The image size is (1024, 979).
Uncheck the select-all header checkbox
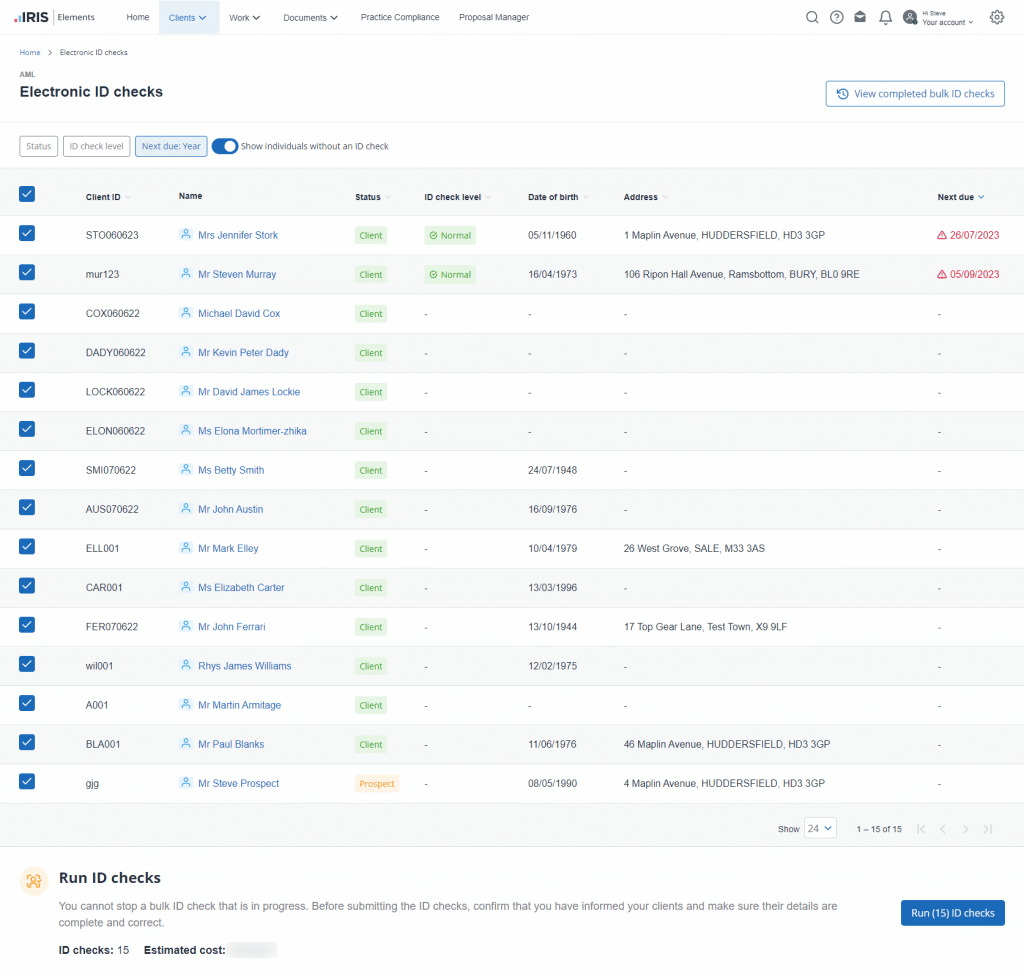(27, 195)
